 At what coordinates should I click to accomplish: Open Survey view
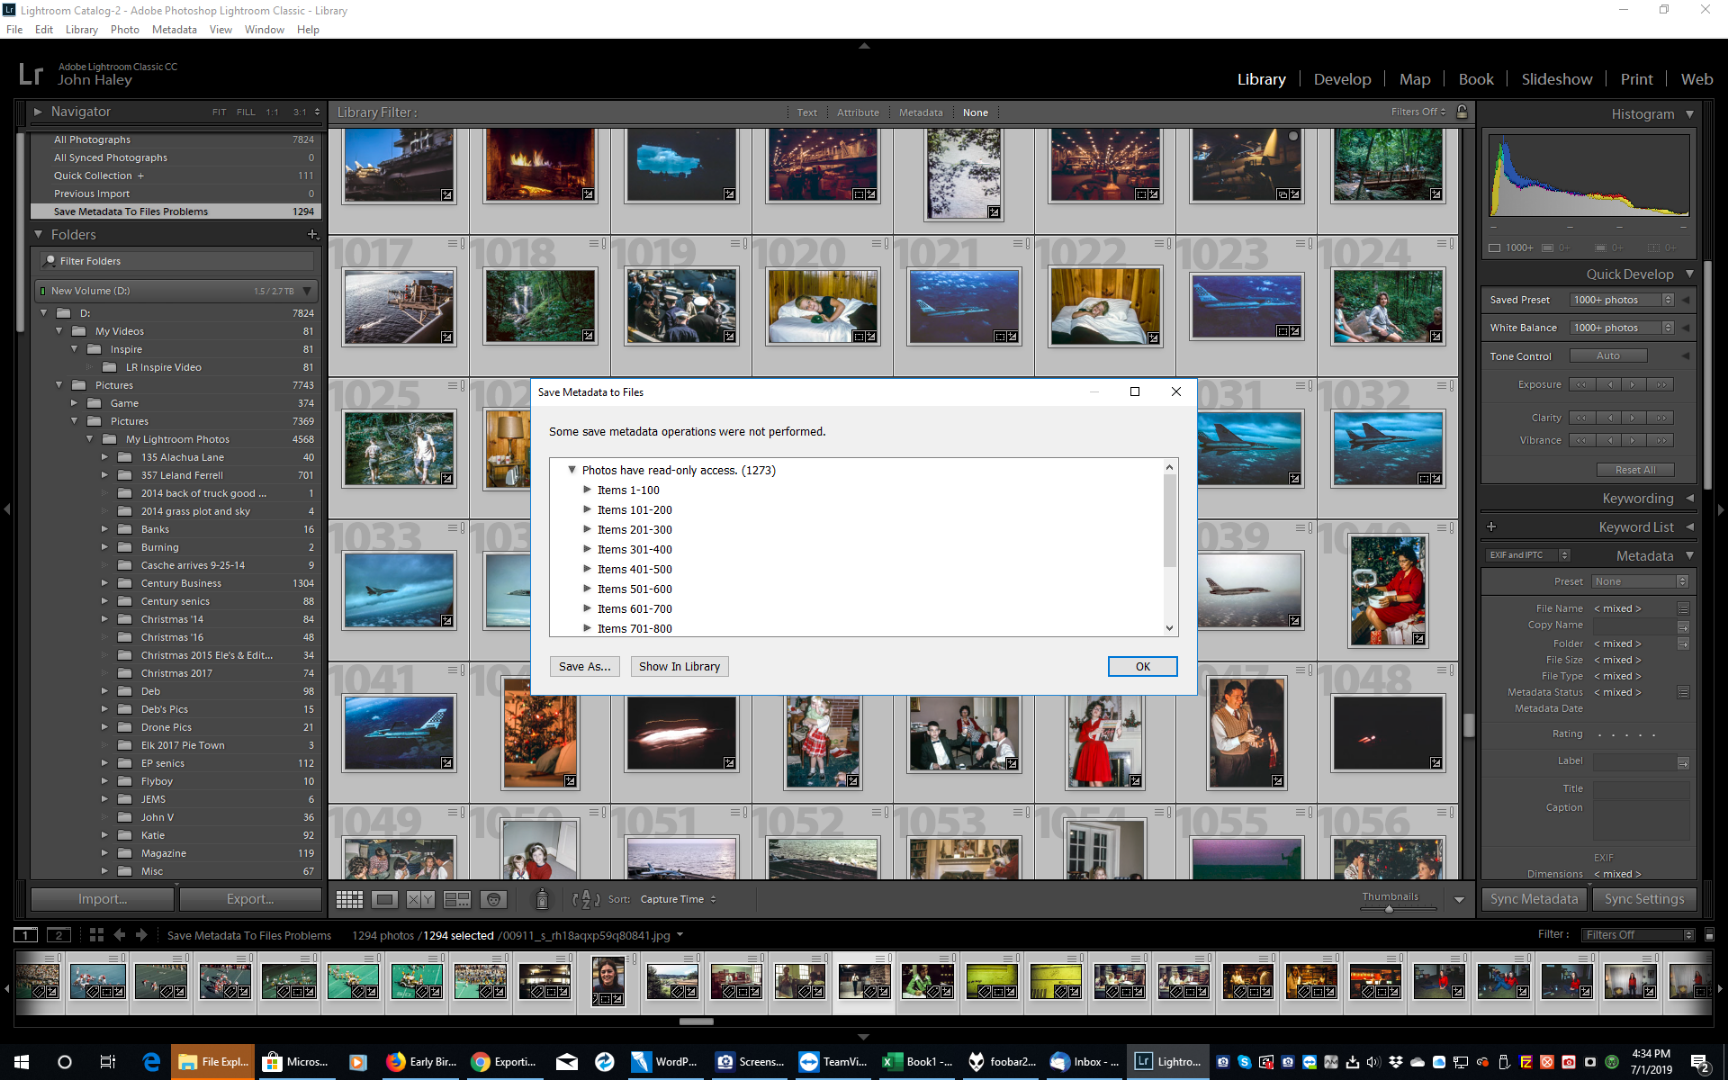coord(457,900)
